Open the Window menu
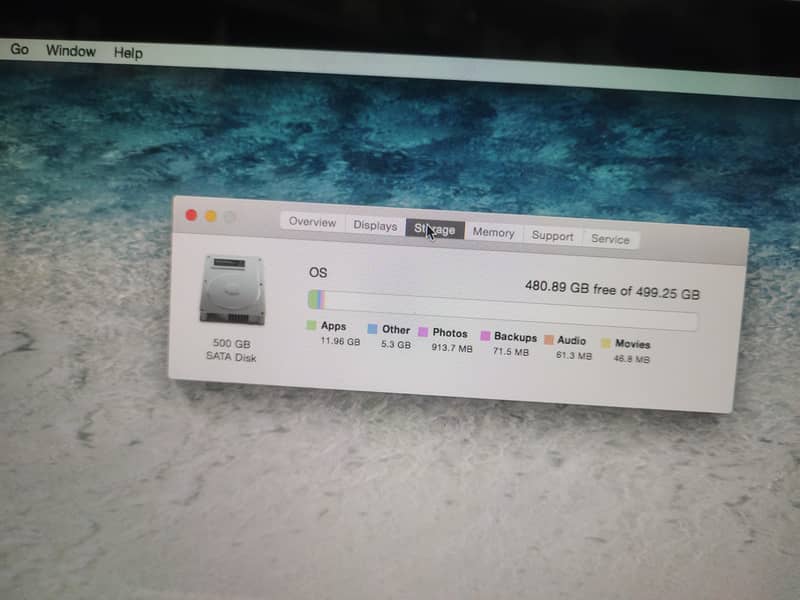 point(70,51)
